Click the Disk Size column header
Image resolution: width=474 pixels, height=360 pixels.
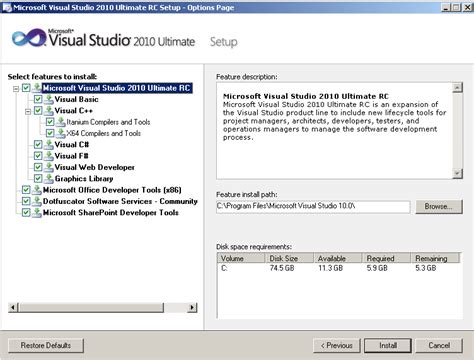(289, 258)
